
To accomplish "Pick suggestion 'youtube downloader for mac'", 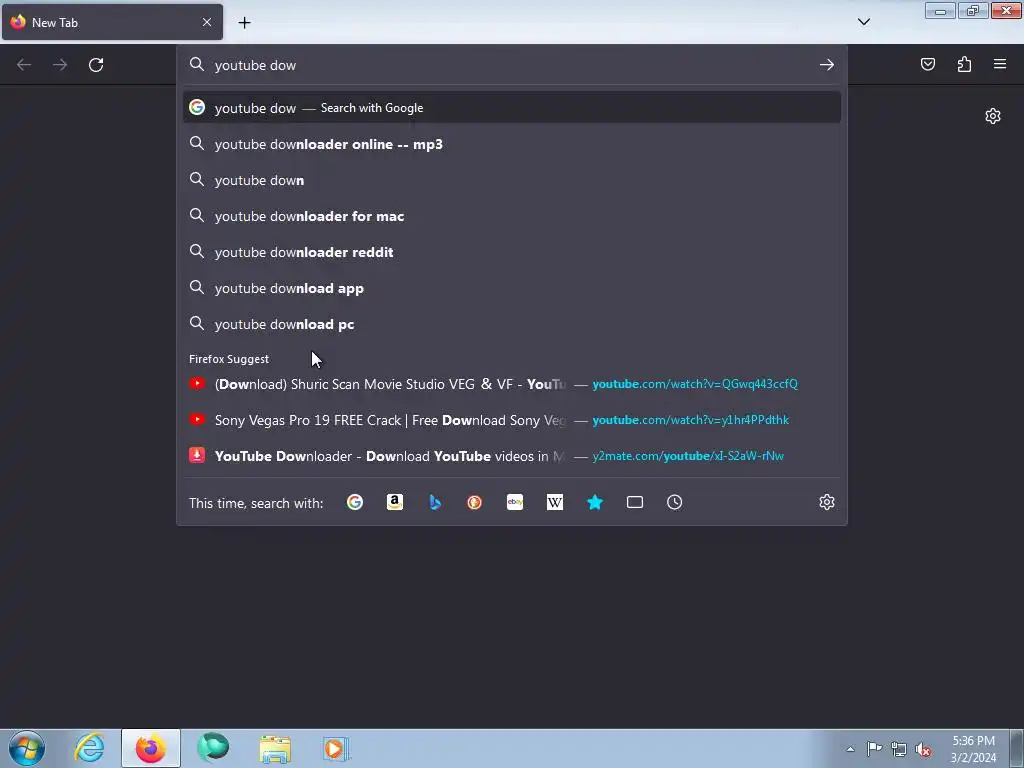I will pyautogui.click(x=512, y=216).
